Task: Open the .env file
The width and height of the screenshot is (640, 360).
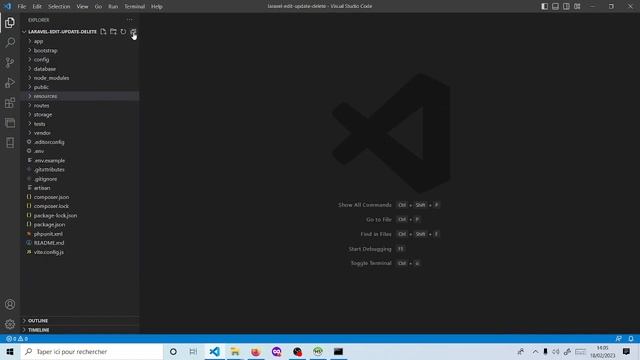Action: tap(80, 151)
